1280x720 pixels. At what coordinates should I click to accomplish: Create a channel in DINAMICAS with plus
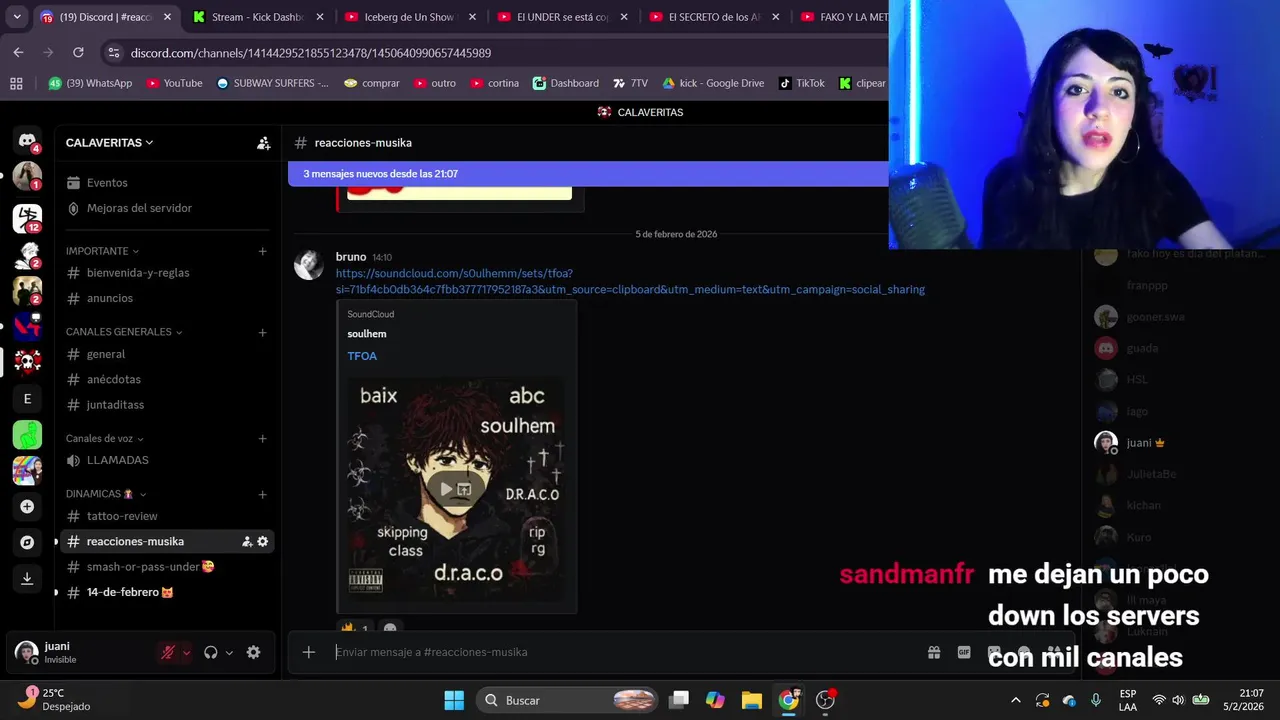pyautogui.click(x=262, y=494)
